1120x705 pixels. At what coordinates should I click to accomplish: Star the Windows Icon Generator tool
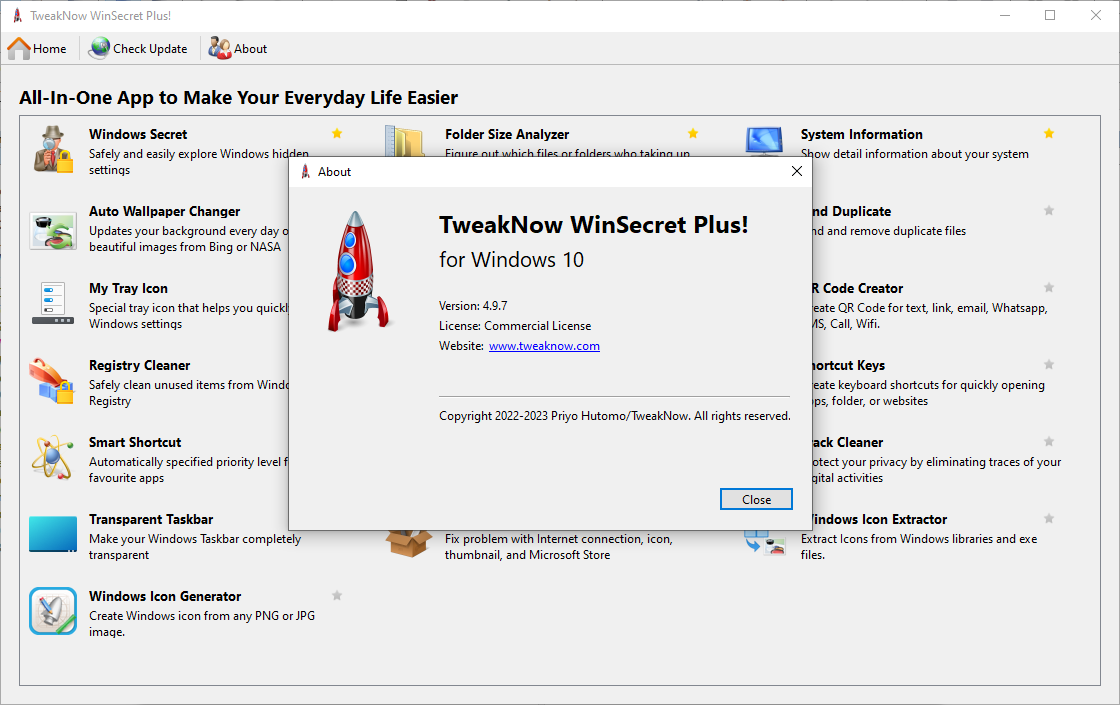click(x=337, y=596)
